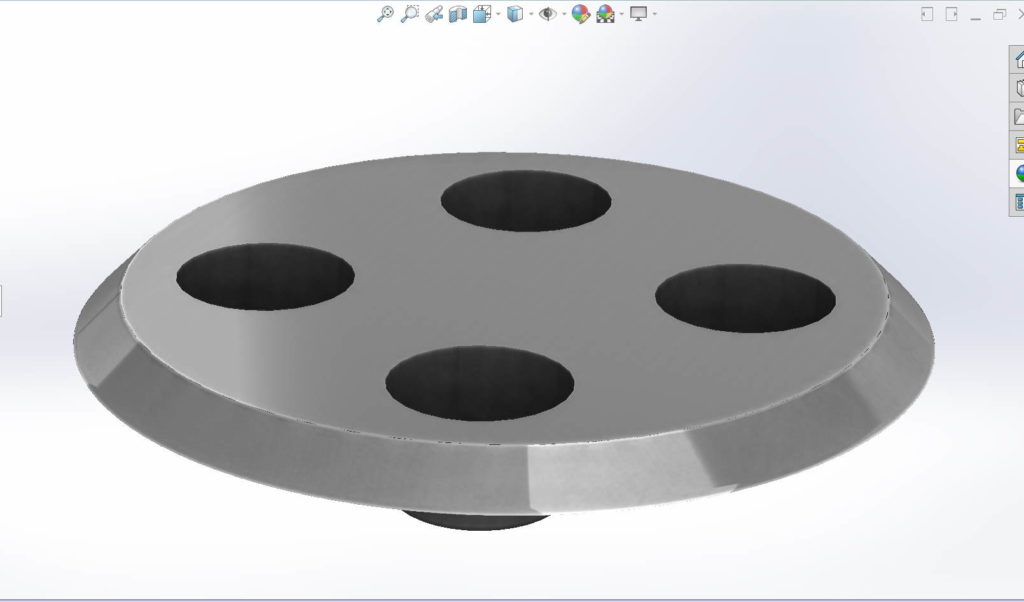
Task: Toggle the Section View tool
Action: [458, 14]
